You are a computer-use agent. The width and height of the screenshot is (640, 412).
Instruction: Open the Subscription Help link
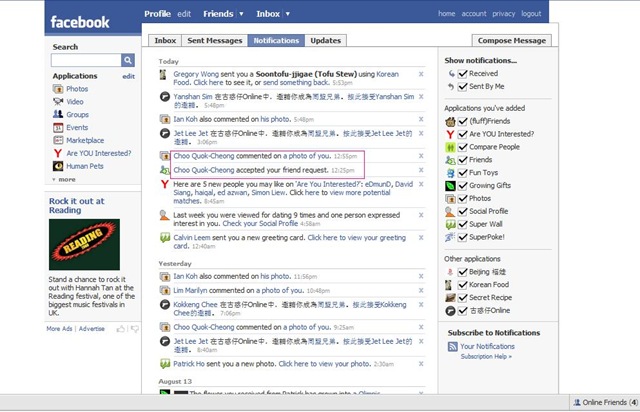[x=486, y=356]
